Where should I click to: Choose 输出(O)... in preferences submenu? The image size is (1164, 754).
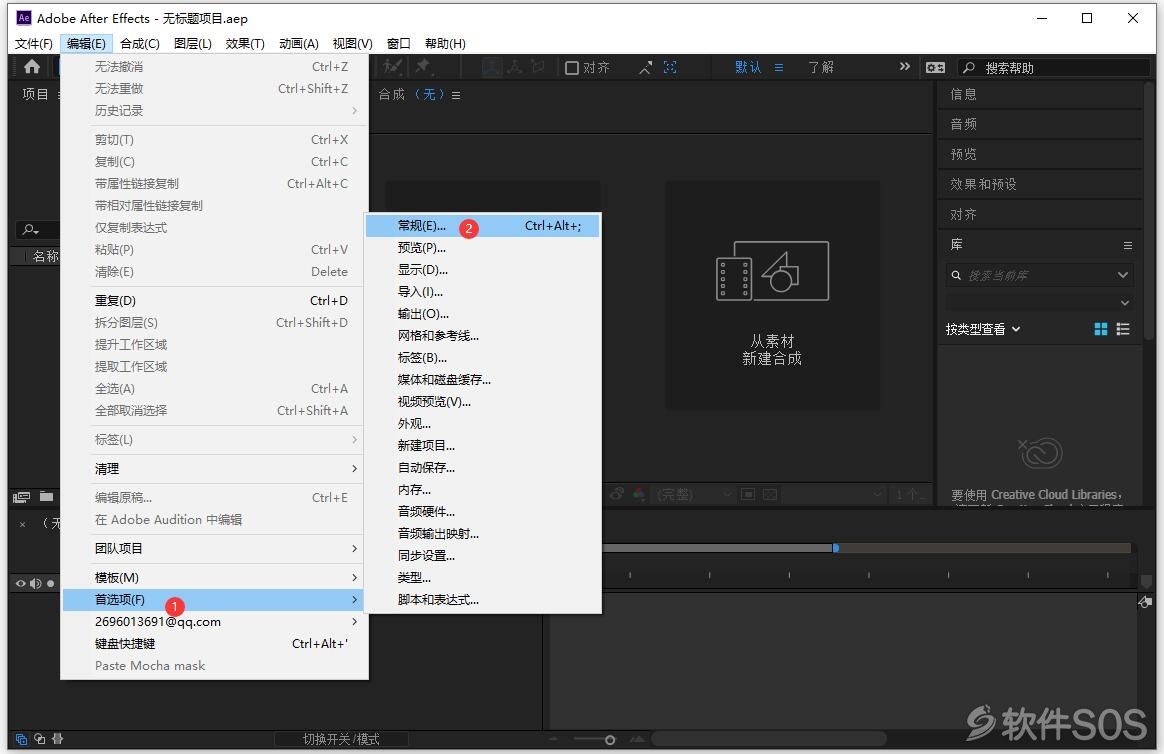[x=483, y=314]
